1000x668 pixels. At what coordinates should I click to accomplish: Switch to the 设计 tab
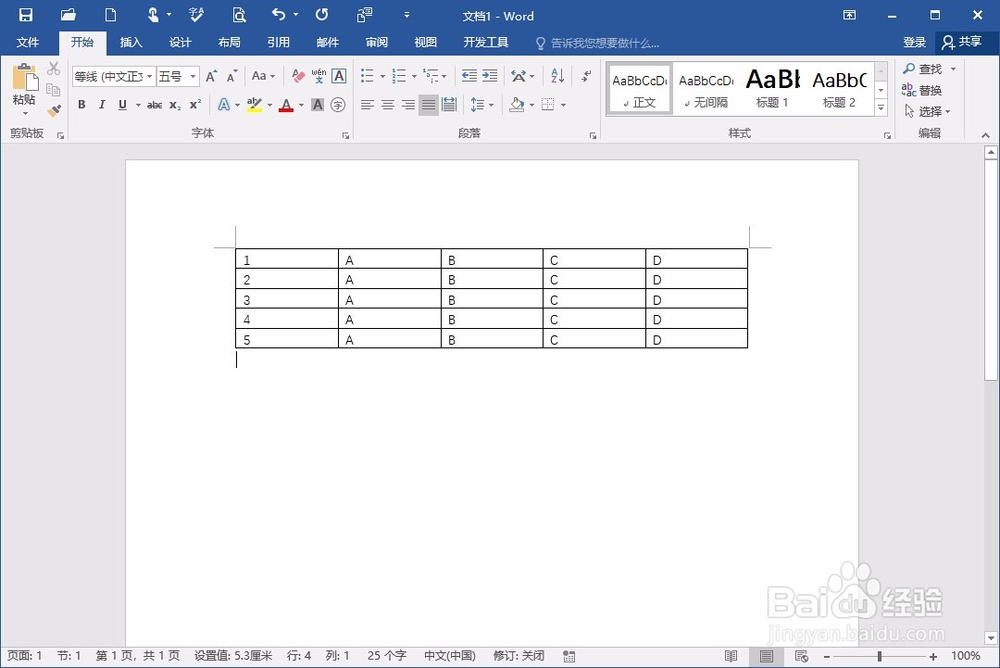180,42
